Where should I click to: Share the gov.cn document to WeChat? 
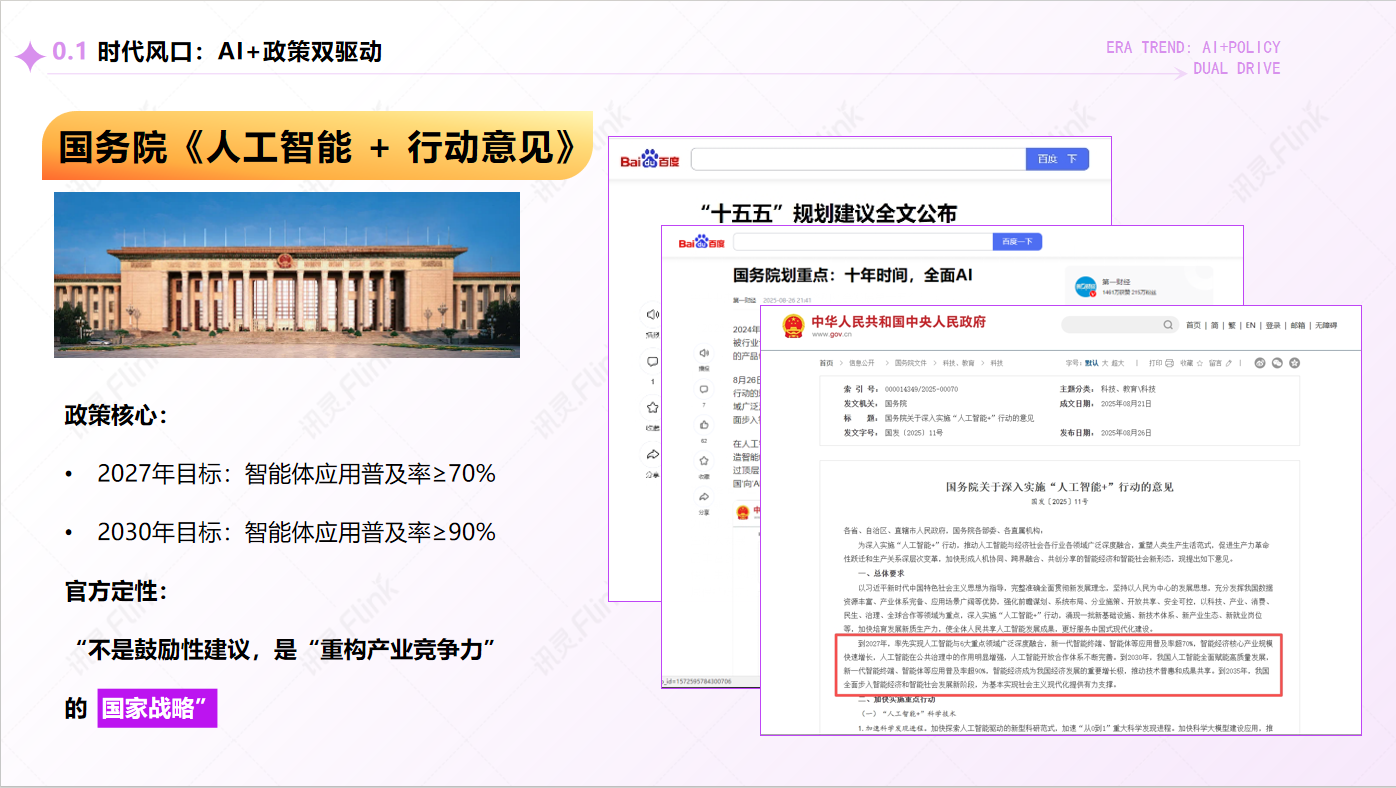pyautogui.click(x=1277, y=363)
